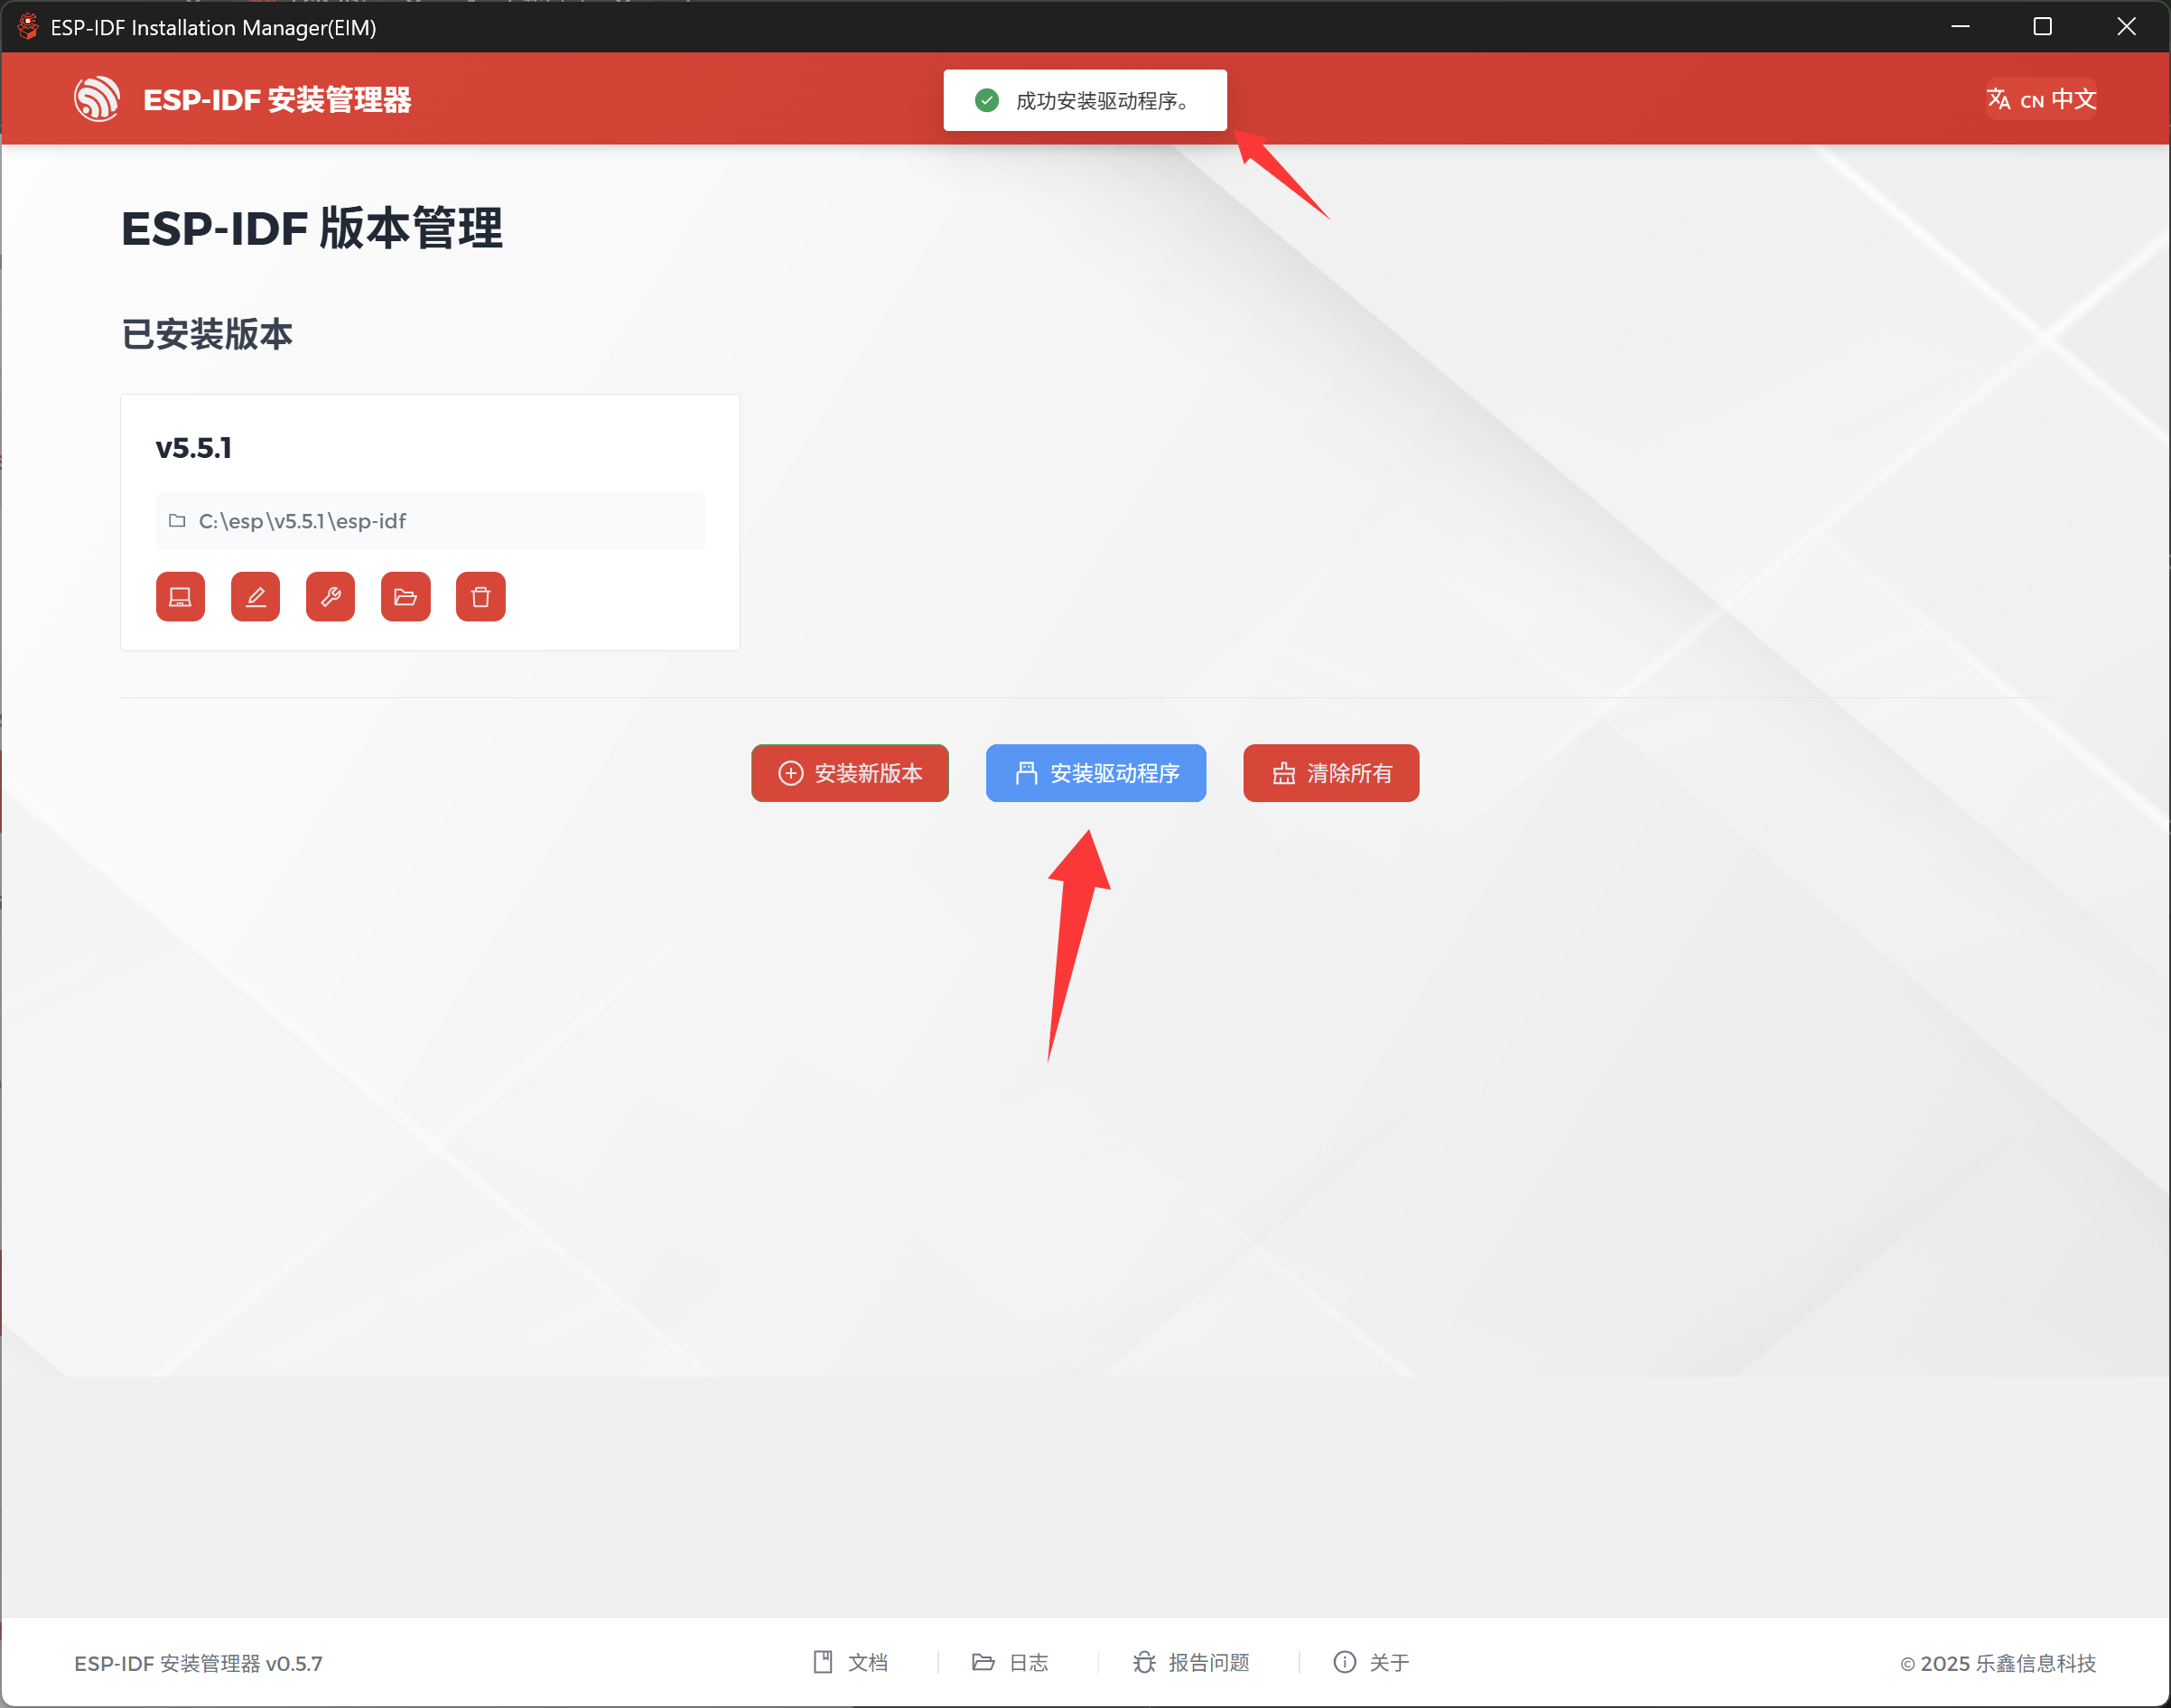Click the 已安装版本 section heading
Screen dimensions: 2171x1708
tap(207, 334)
